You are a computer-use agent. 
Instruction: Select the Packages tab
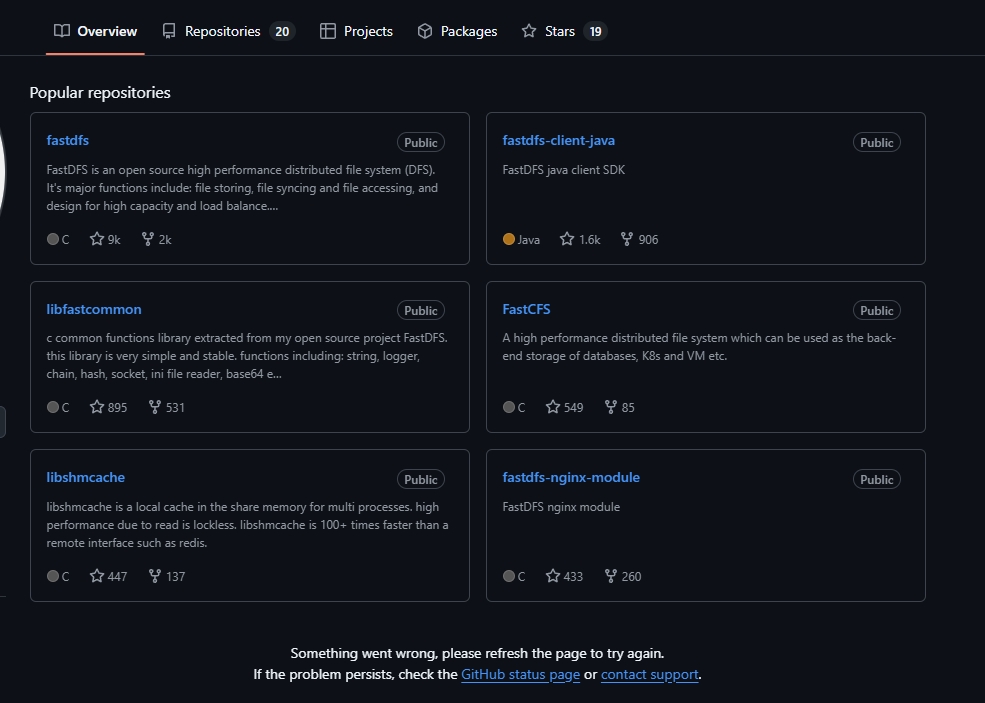coord(457,31)
